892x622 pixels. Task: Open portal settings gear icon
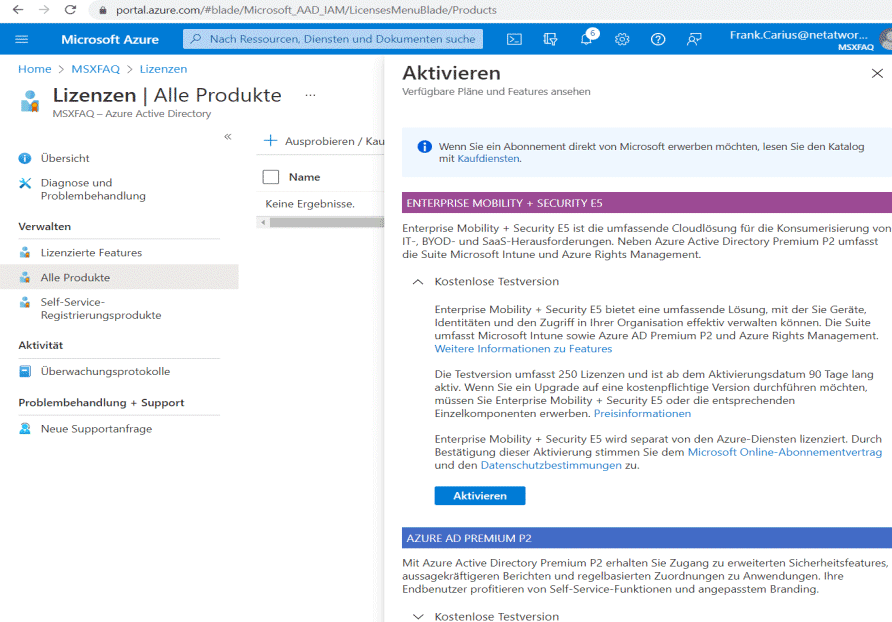pos(622,39)
